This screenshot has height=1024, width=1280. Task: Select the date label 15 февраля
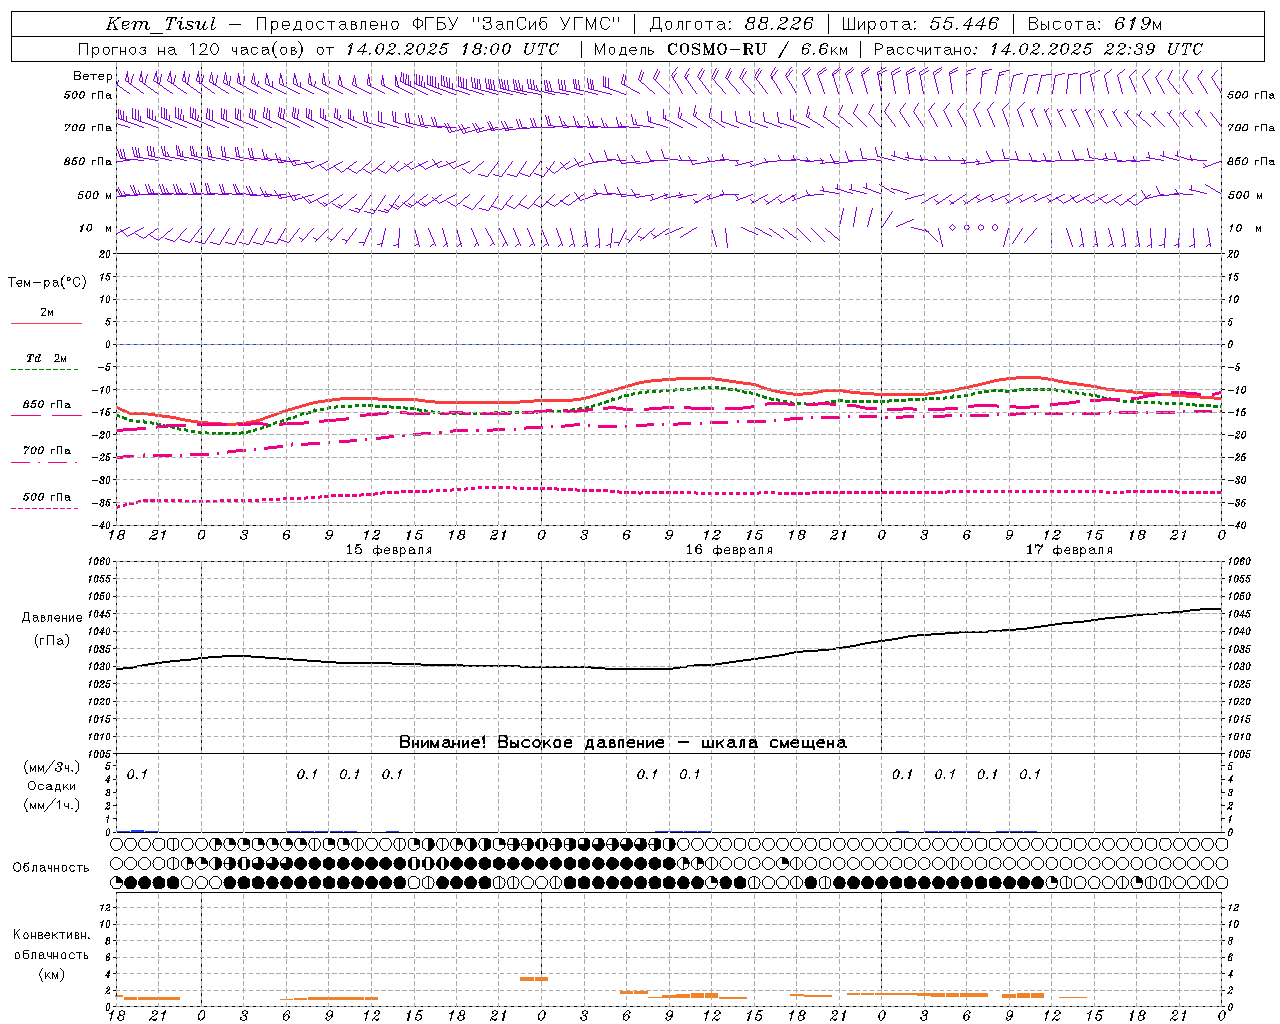389,550
